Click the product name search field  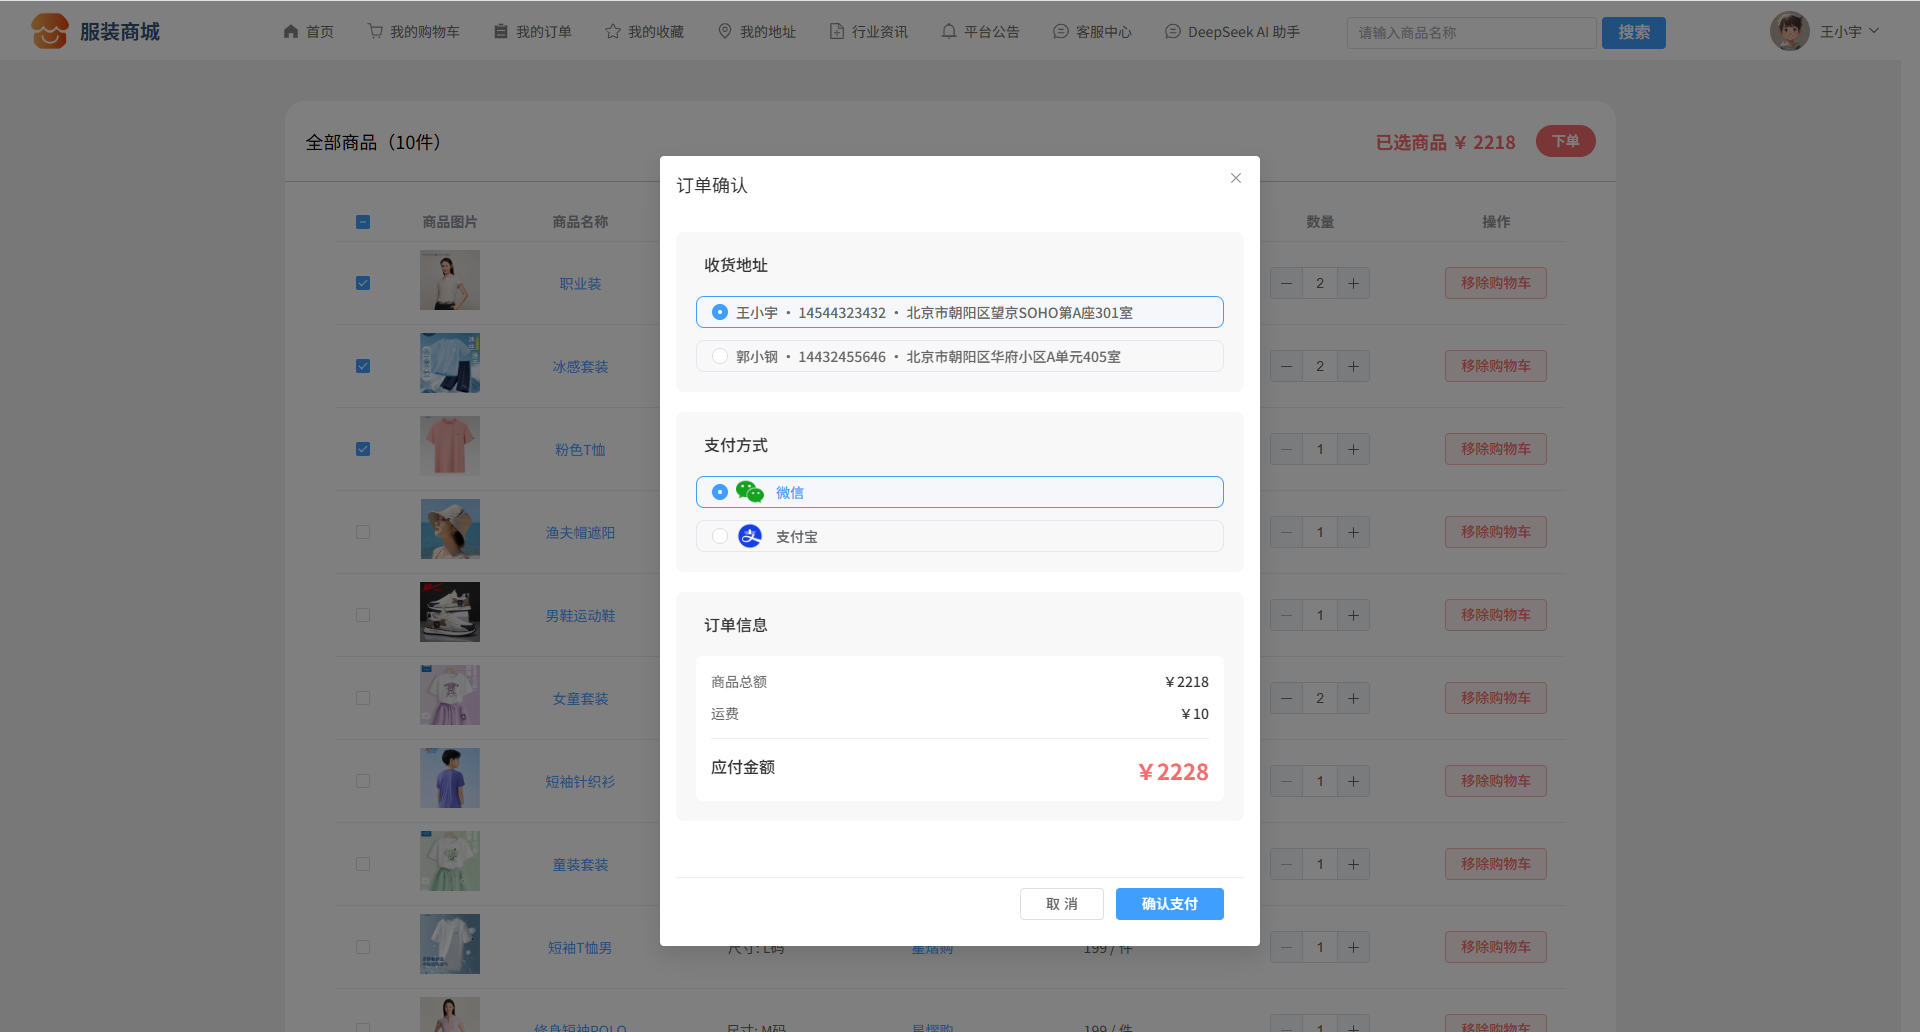point(1470,33)
